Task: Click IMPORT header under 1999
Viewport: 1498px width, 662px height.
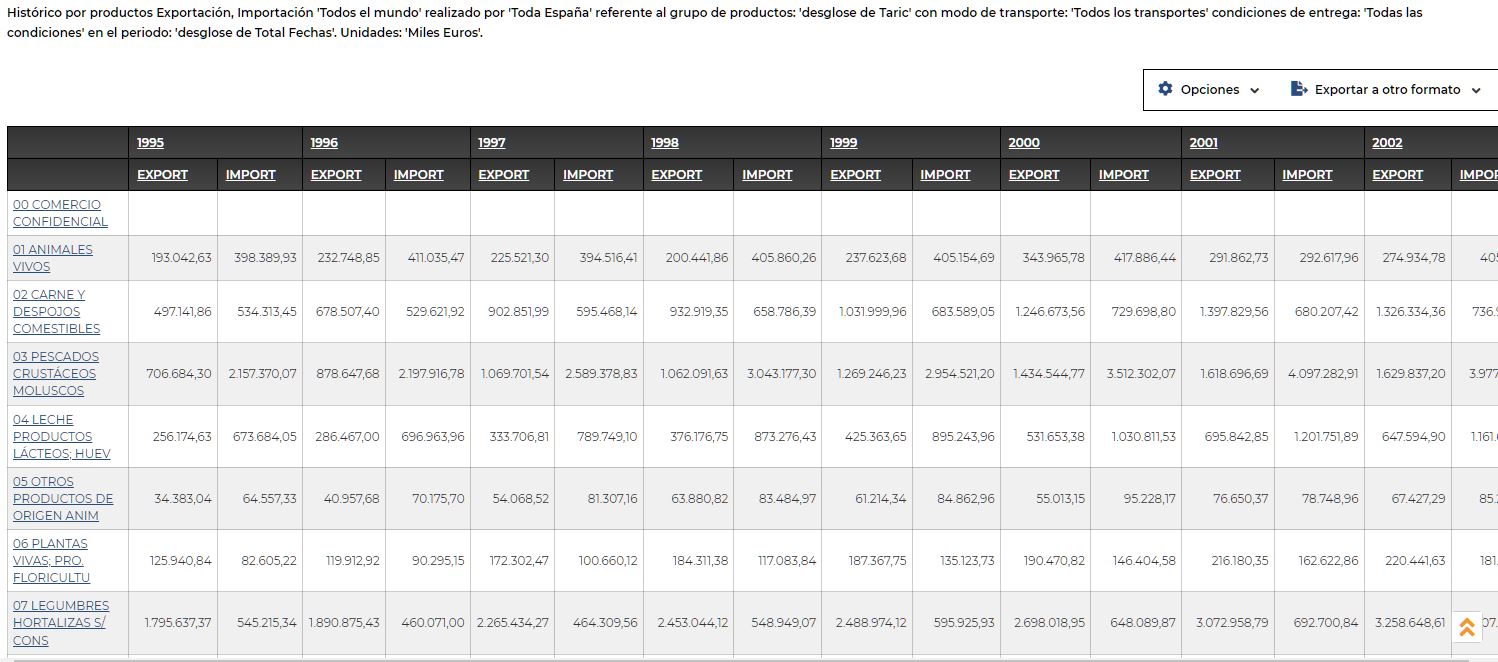Action: 945,175
